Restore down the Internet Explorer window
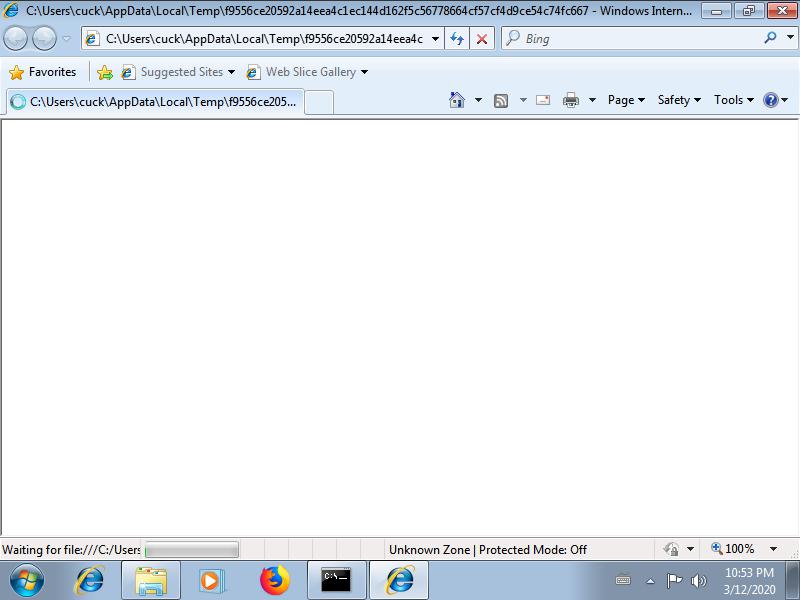The height and width of the screenshot is (600, 800). point(749,11)
